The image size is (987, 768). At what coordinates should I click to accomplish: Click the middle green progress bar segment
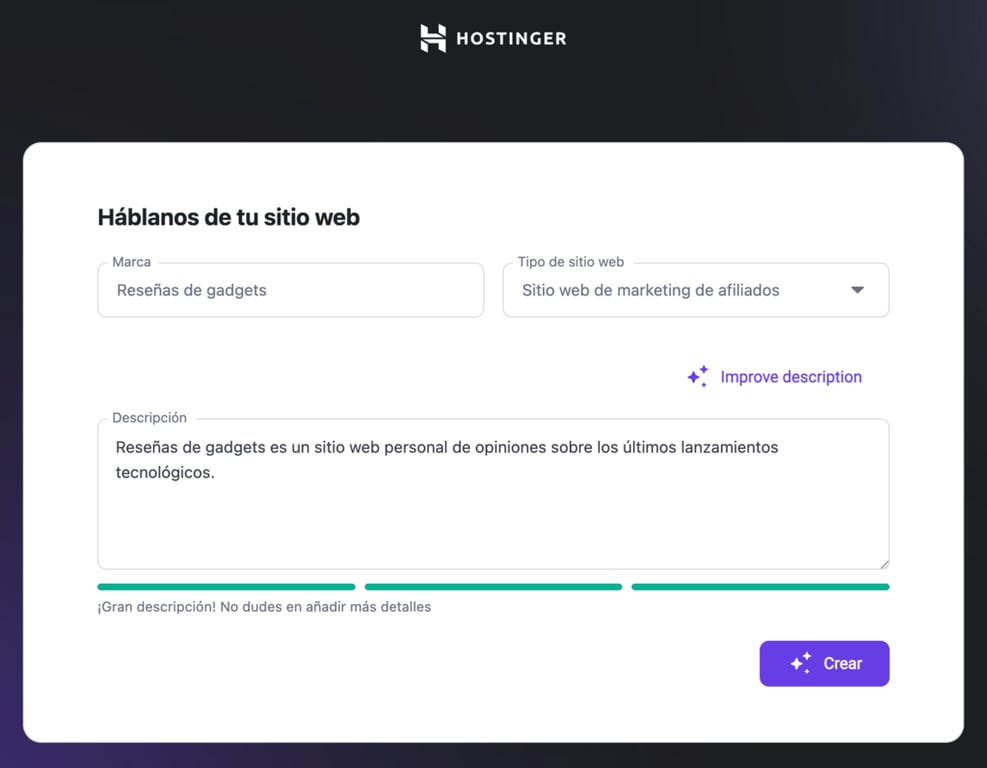click(493, 586)
